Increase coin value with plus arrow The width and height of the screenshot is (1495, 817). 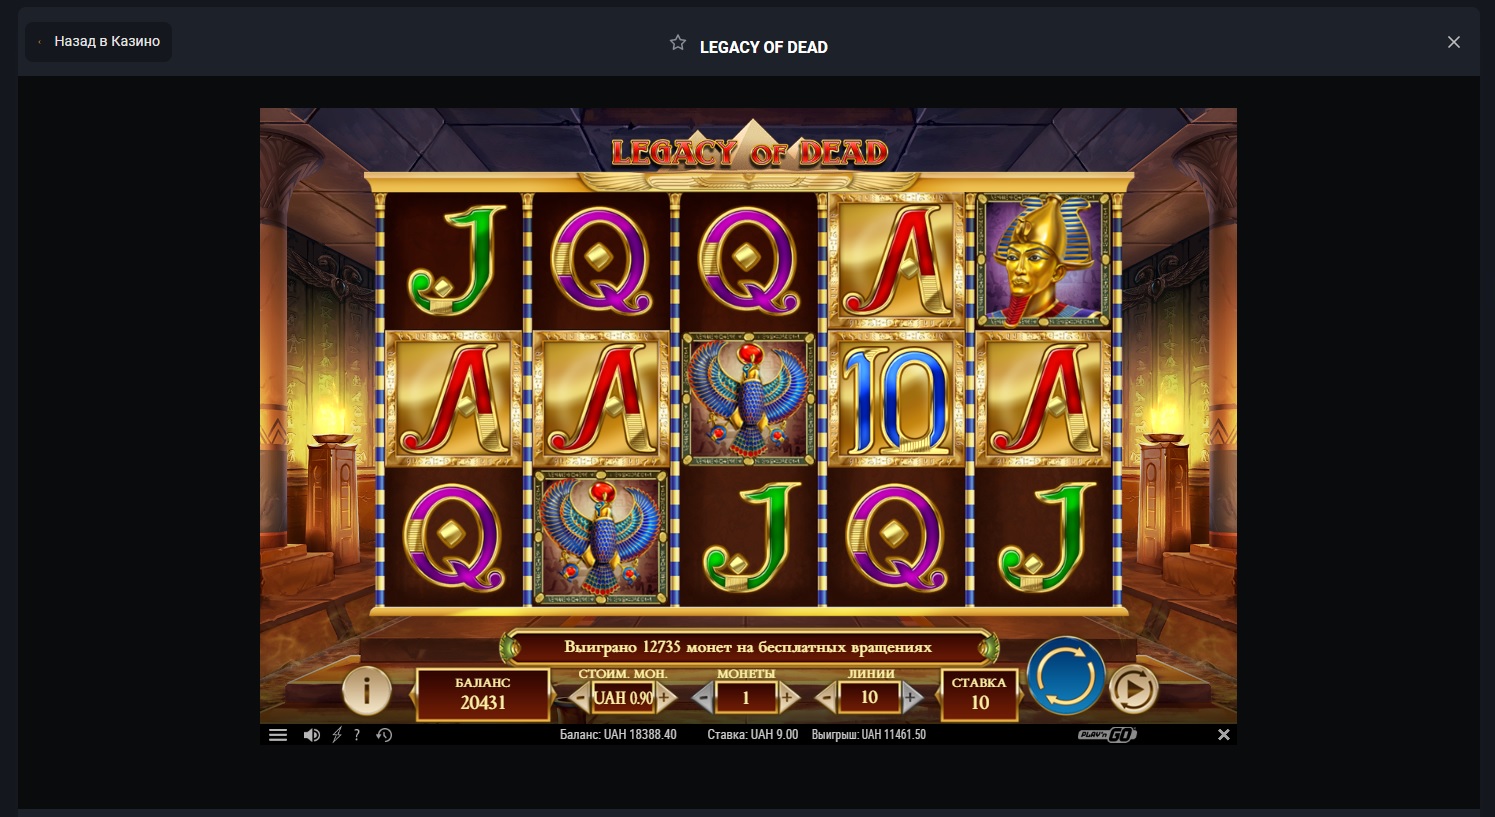(665, 698)
